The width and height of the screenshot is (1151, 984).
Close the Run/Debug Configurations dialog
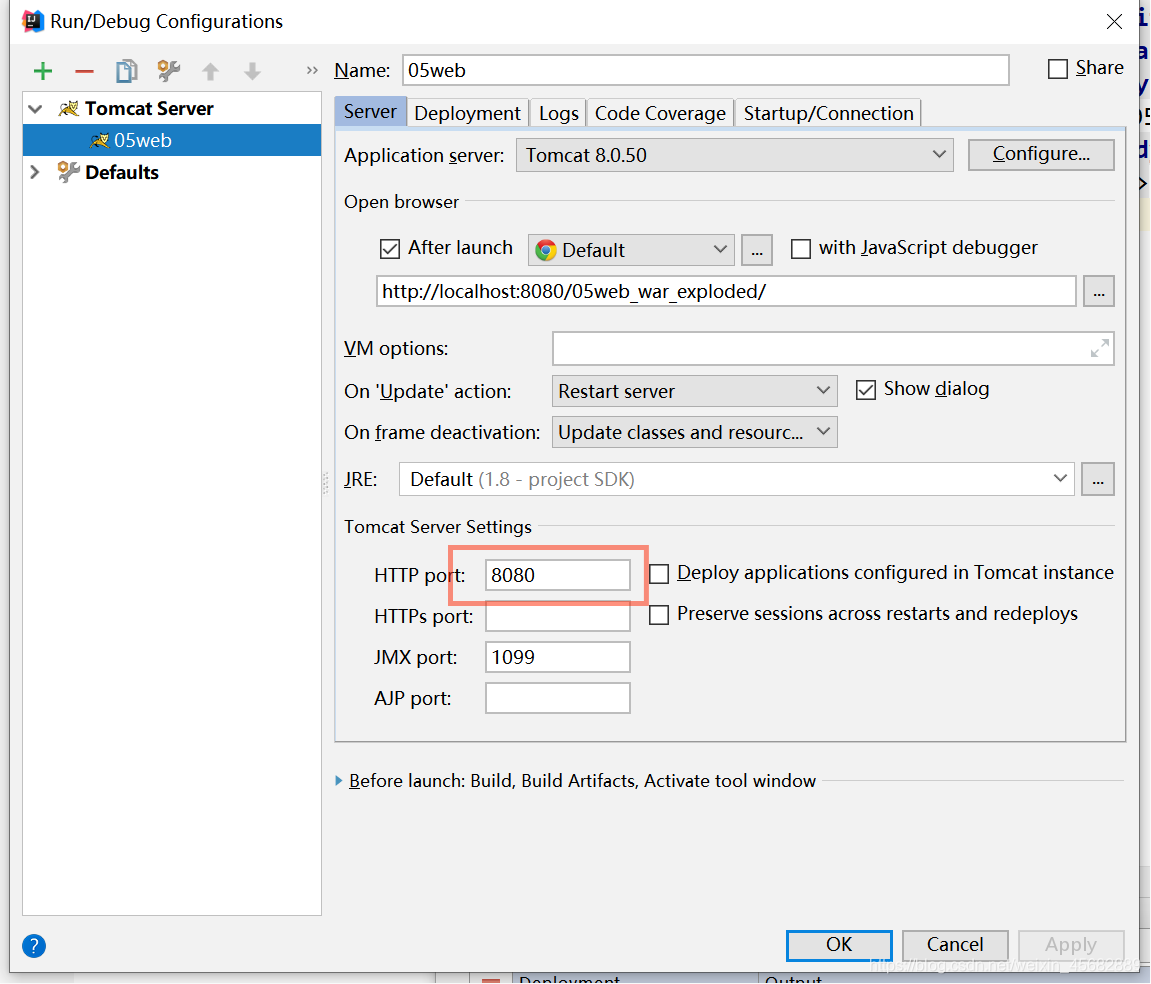[1114, 22]
